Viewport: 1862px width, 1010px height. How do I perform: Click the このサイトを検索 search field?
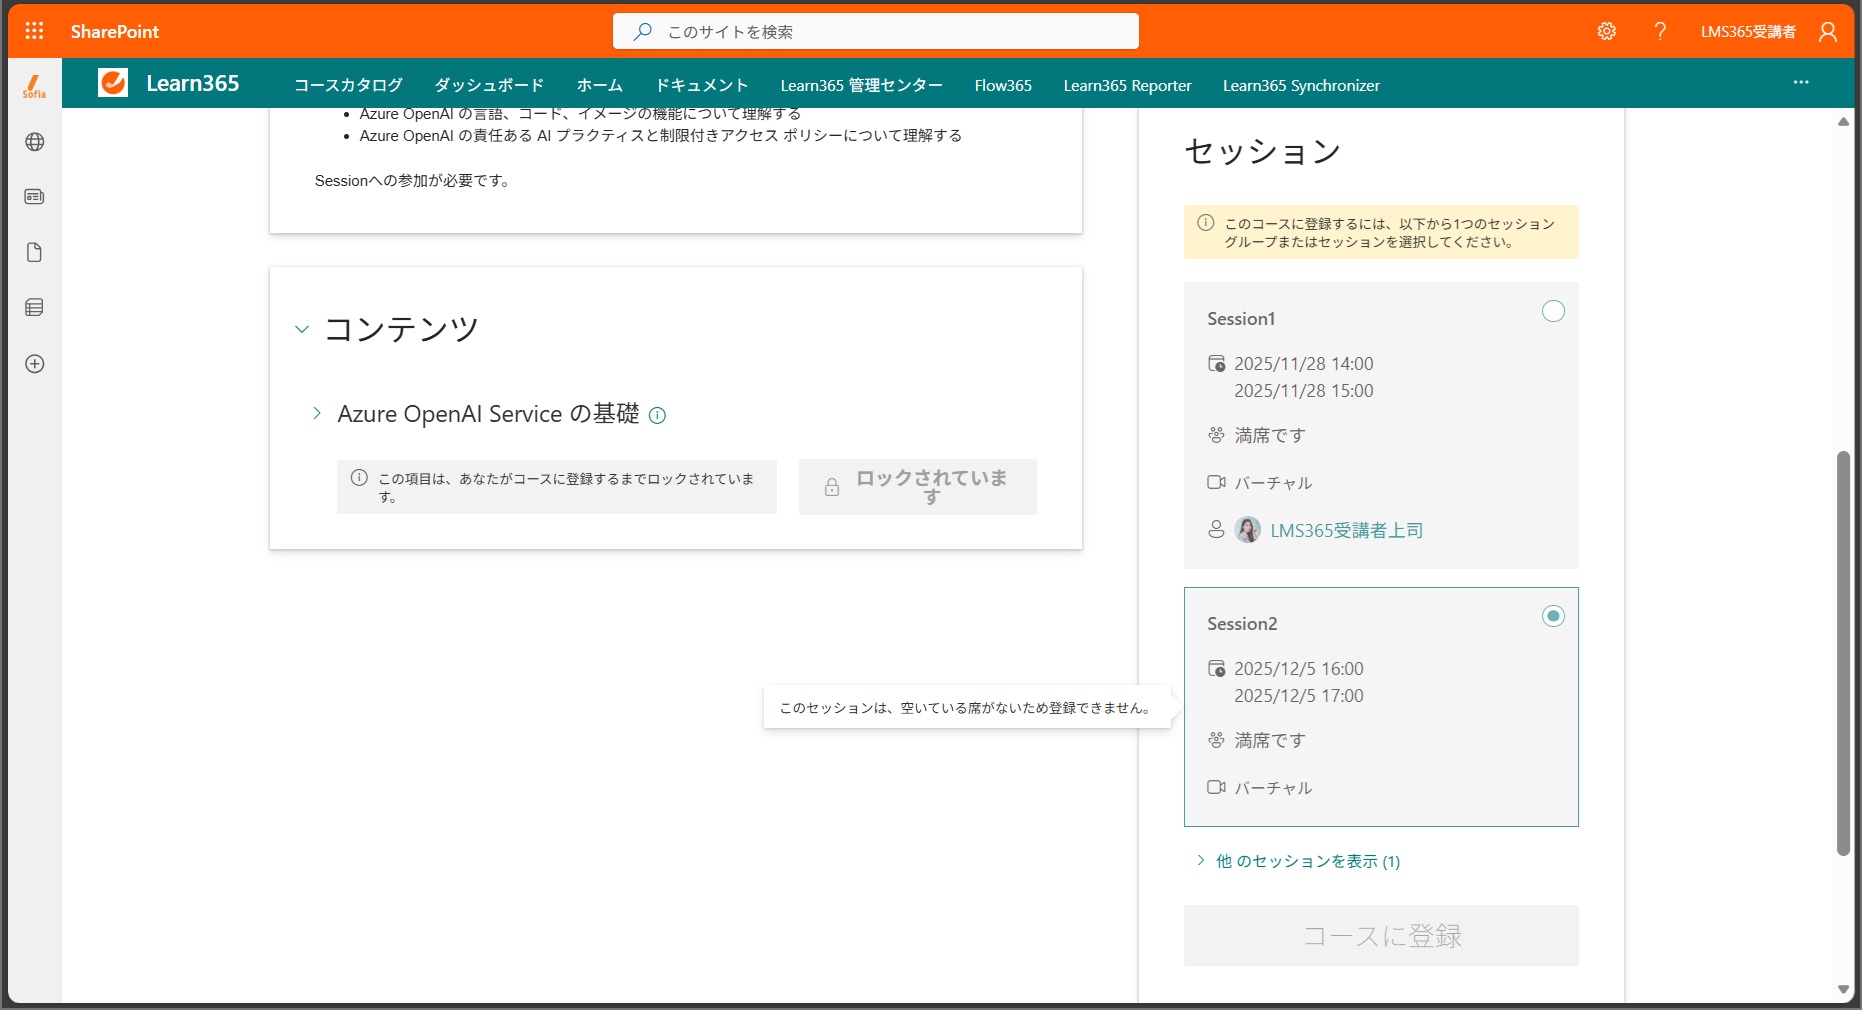pos(875,31)
